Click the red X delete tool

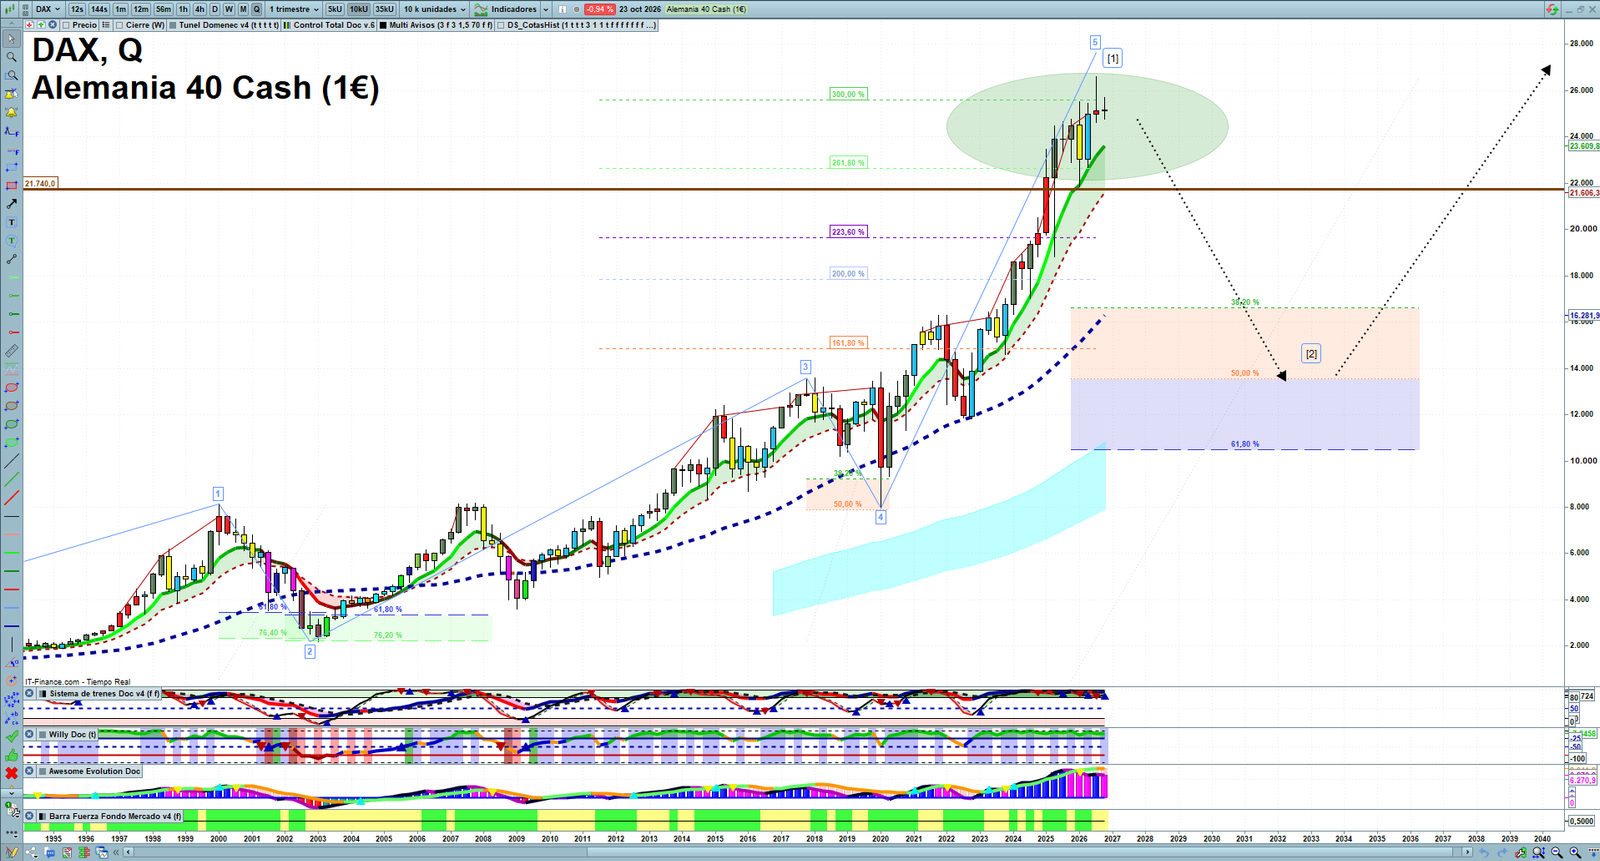click(11, 773)
